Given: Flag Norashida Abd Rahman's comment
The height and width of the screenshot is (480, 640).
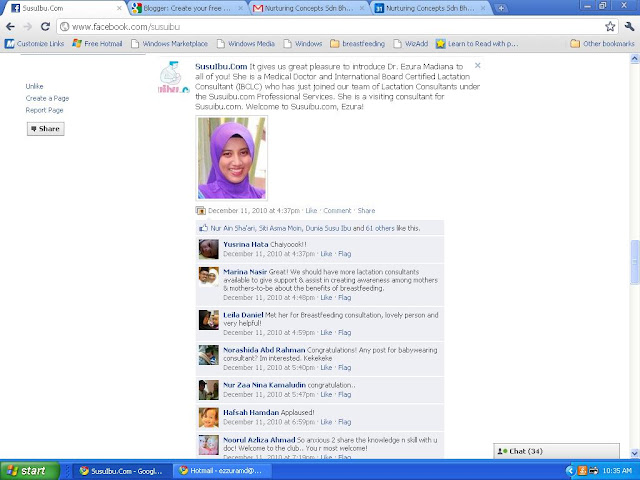Looking at the screenshot, I should click(344, 368).
